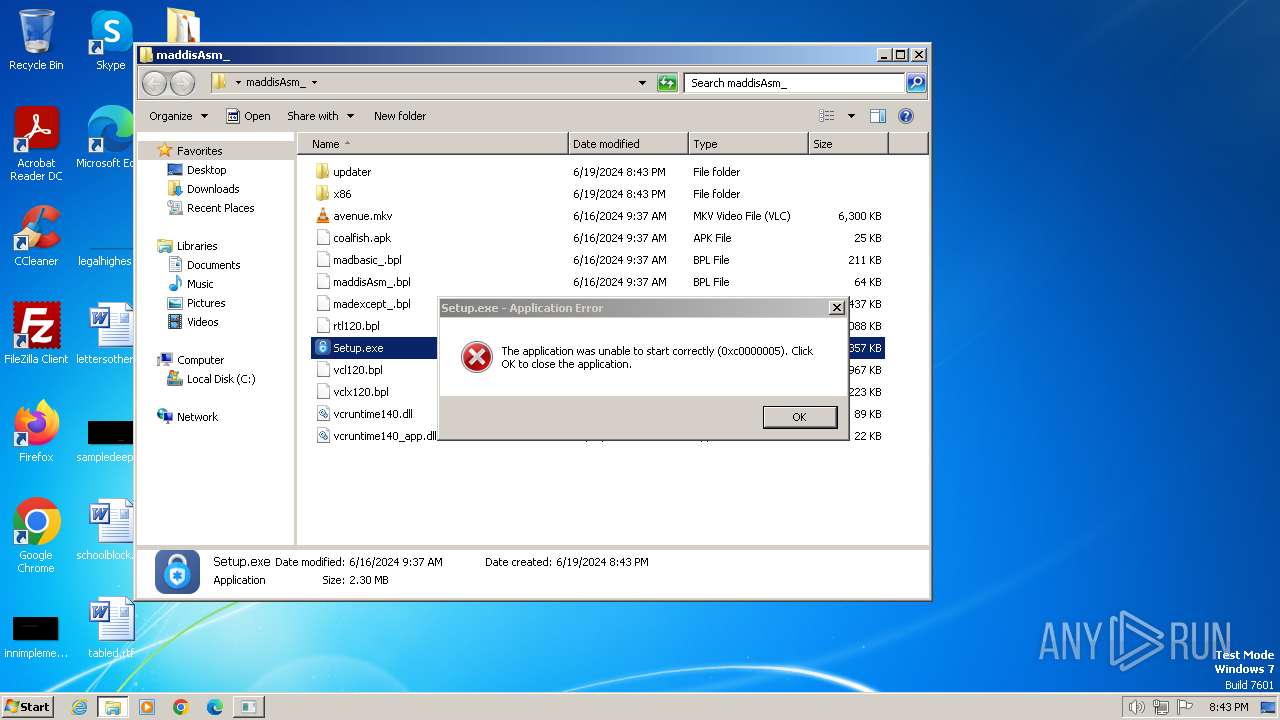Open Explorer help icon
This screenshot has width=1280, height=720.
tap(906, 116)
